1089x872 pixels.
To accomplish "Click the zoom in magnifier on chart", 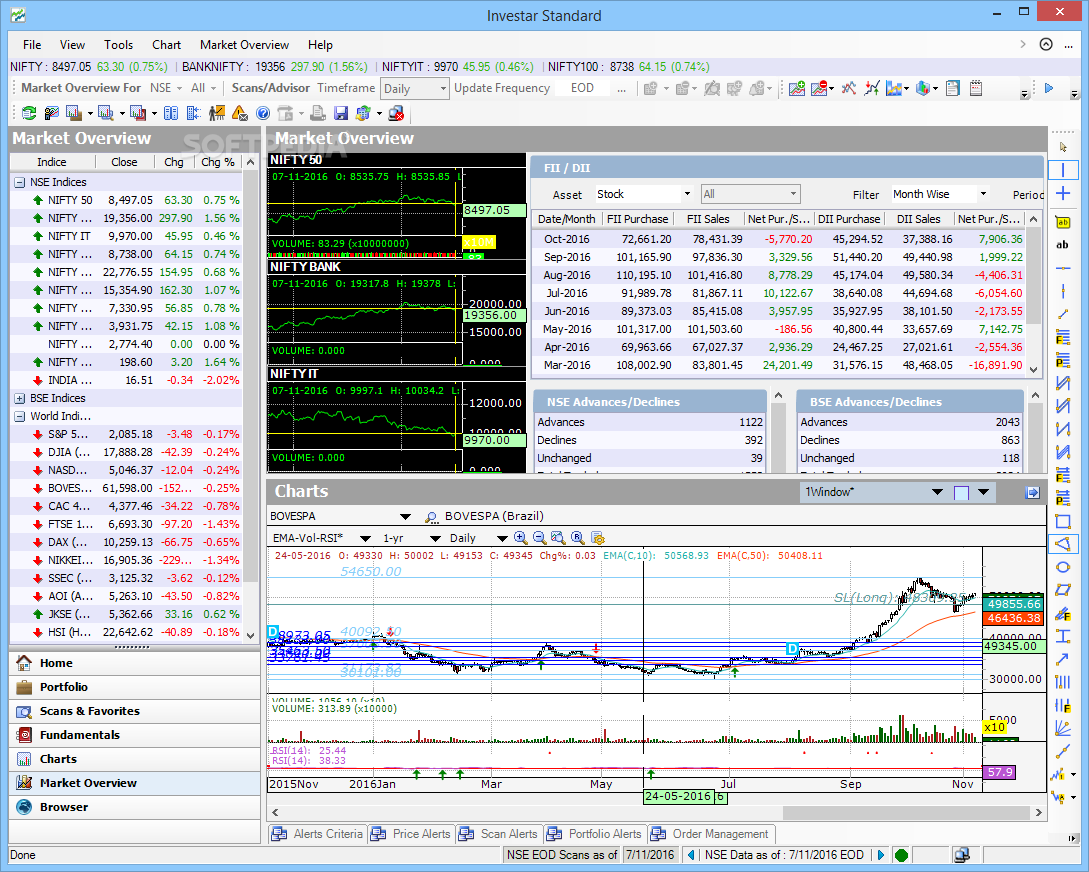I will tap(520, 537).
